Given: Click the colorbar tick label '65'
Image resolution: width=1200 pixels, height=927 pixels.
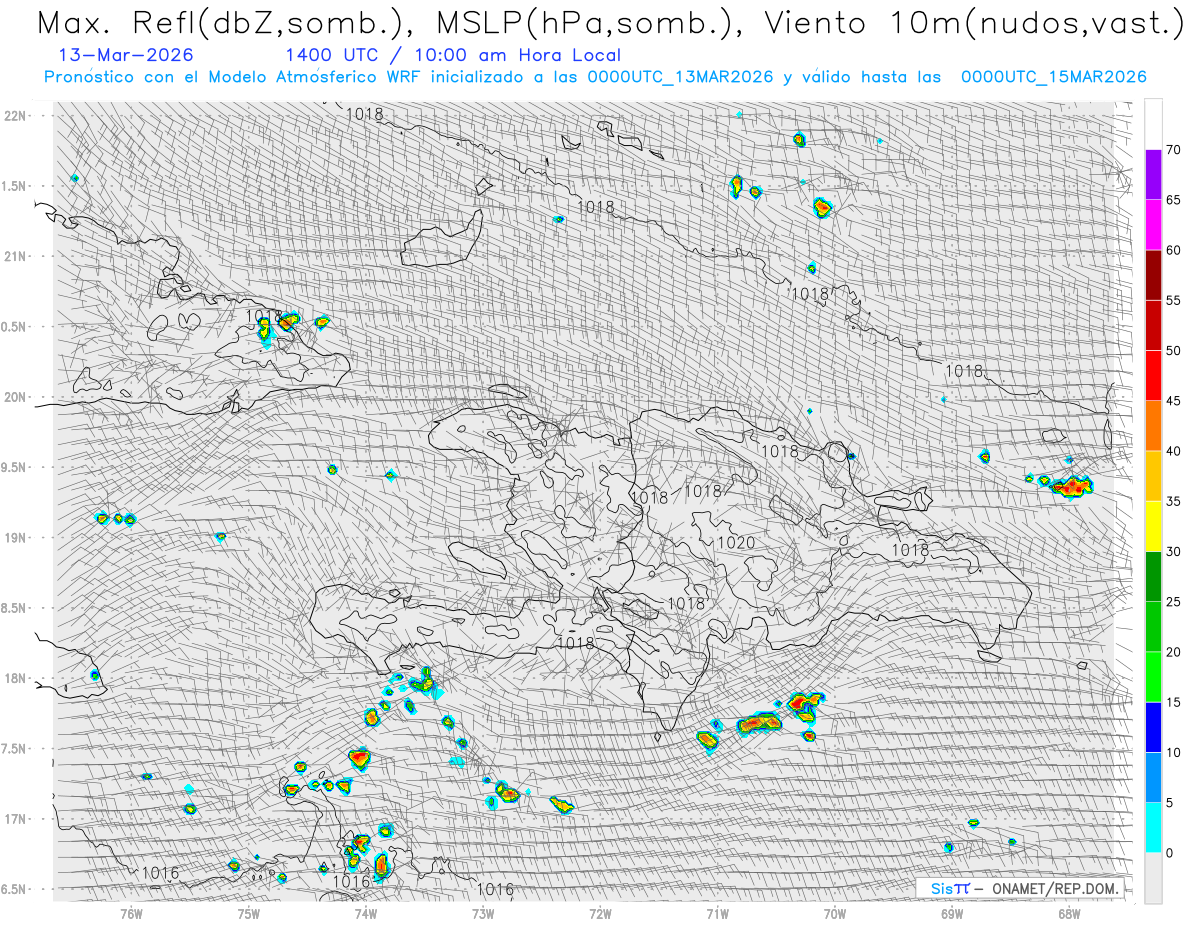Looking at the screenshot, I should [1174, 200].
